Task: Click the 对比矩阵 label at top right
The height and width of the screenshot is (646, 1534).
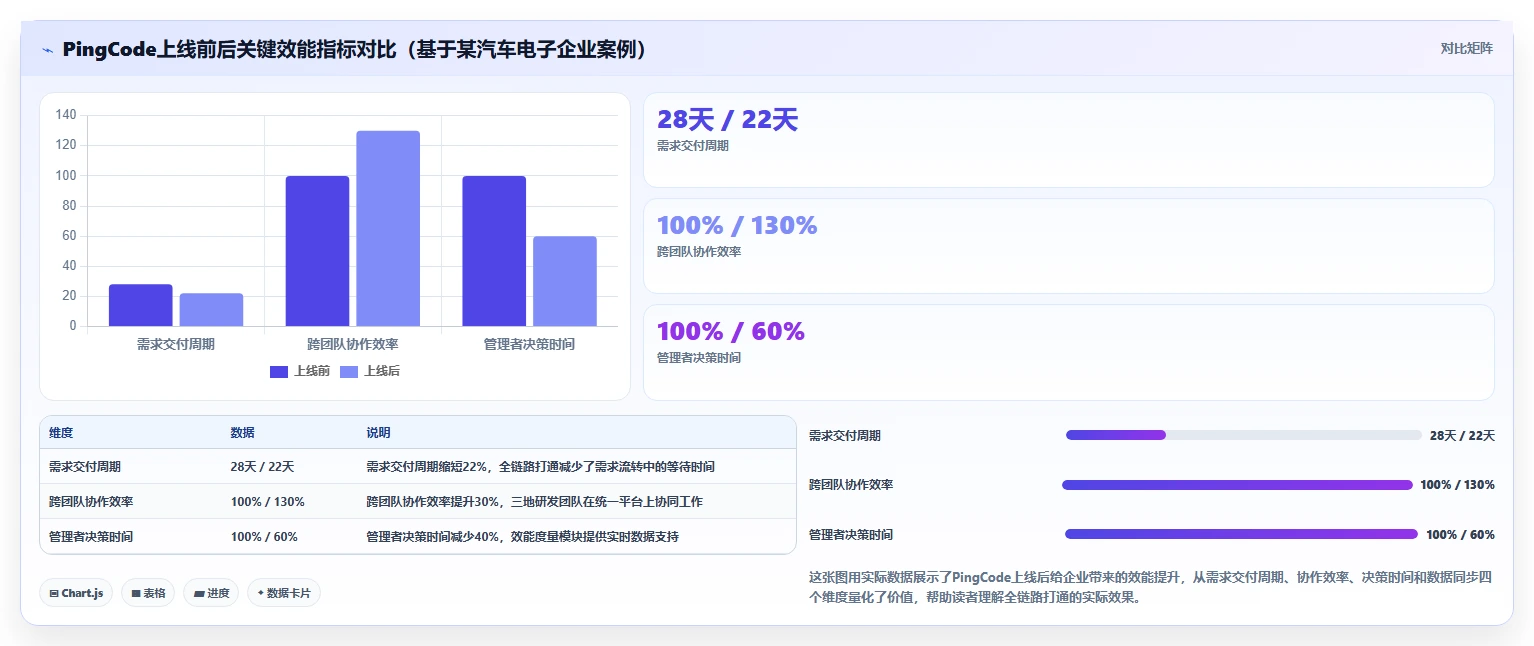Action: (x=1466, y=48)
